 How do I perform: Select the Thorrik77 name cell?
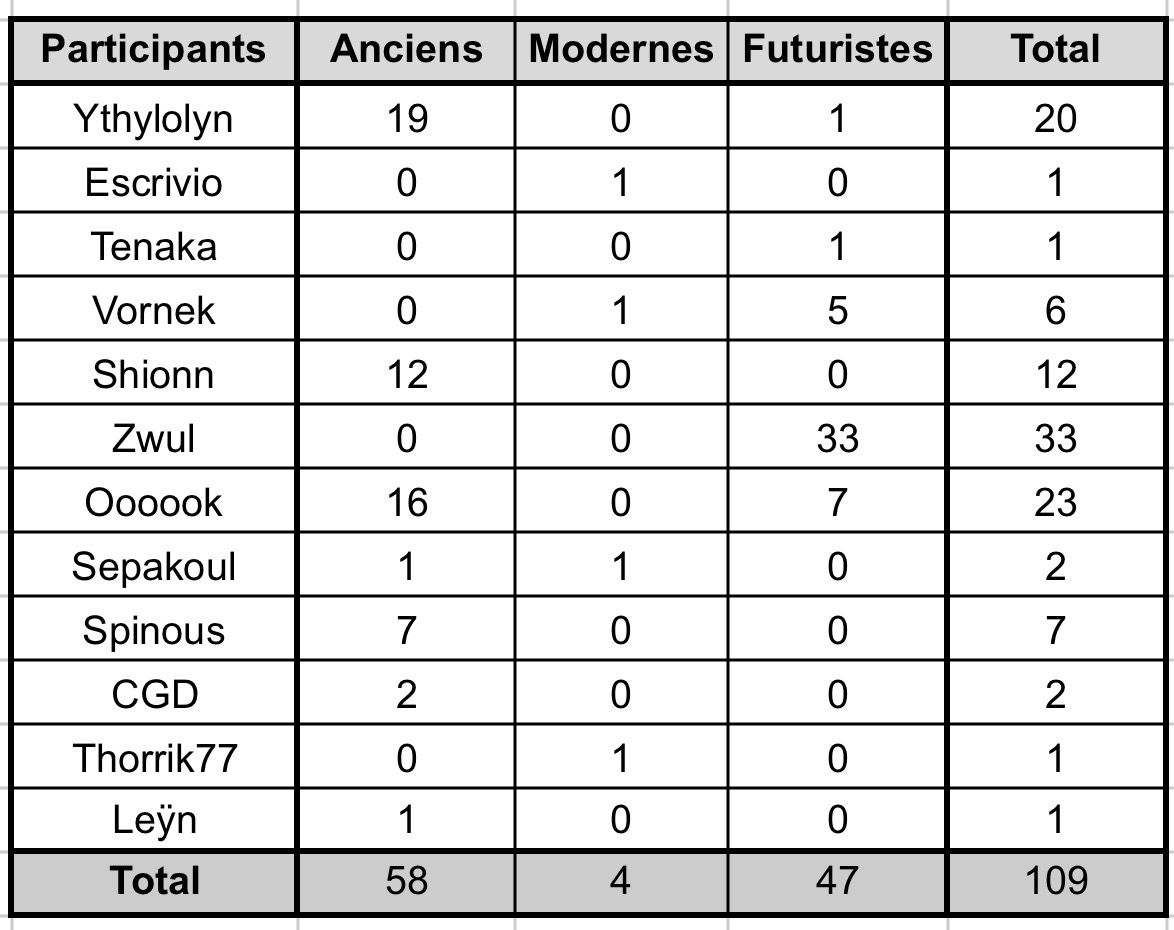tap(154, 758)
